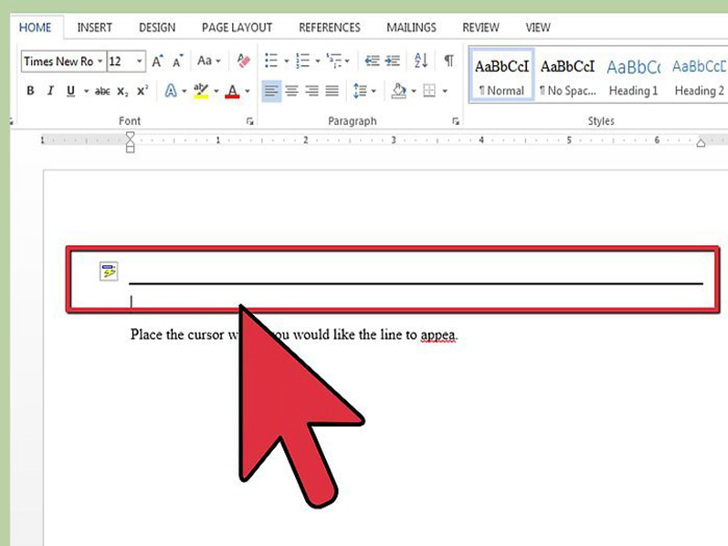Open the PAGE LAYOUT tab
Viewport: 728px width, 546px height.
coord(237,28)
